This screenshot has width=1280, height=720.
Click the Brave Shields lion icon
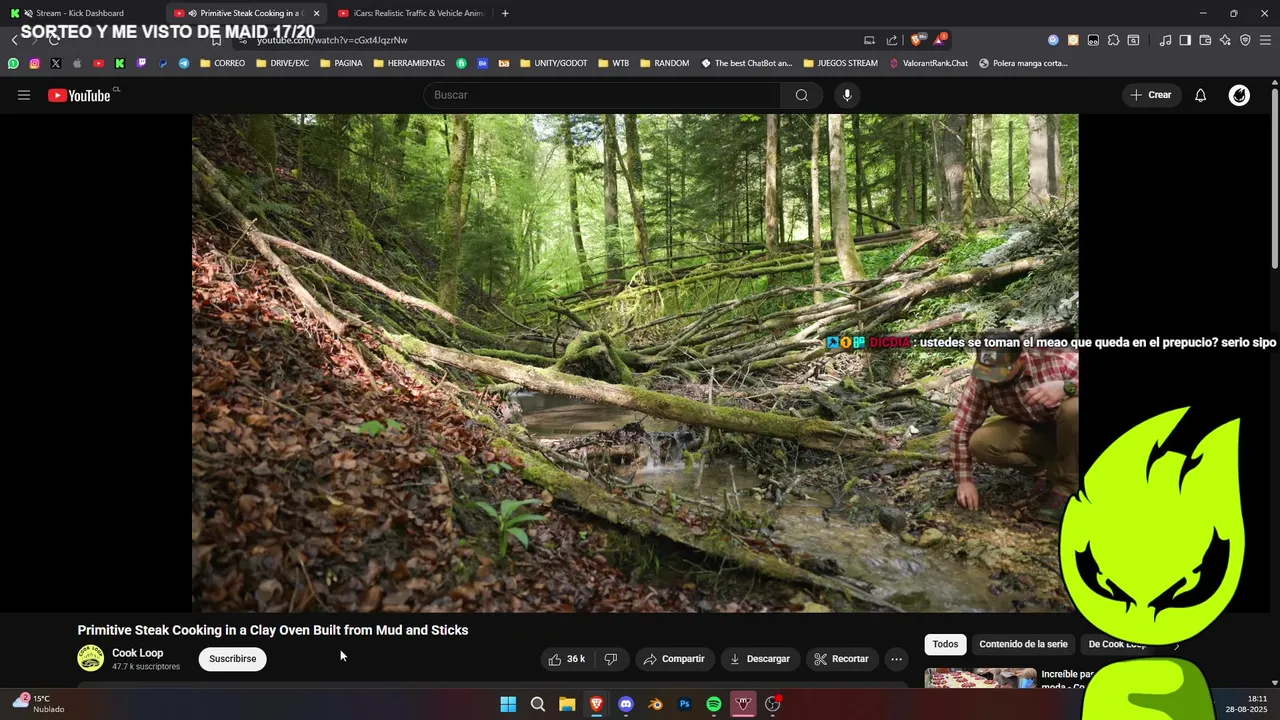click(916, 40)
